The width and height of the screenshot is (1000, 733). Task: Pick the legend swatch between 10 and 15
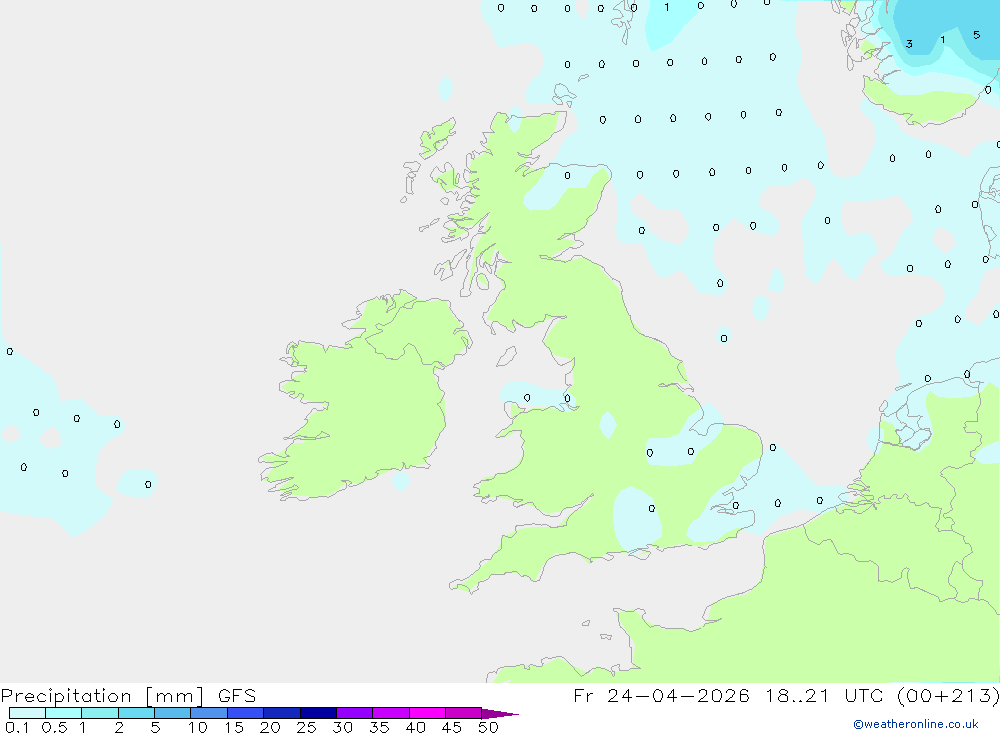[x=209, y=713]
